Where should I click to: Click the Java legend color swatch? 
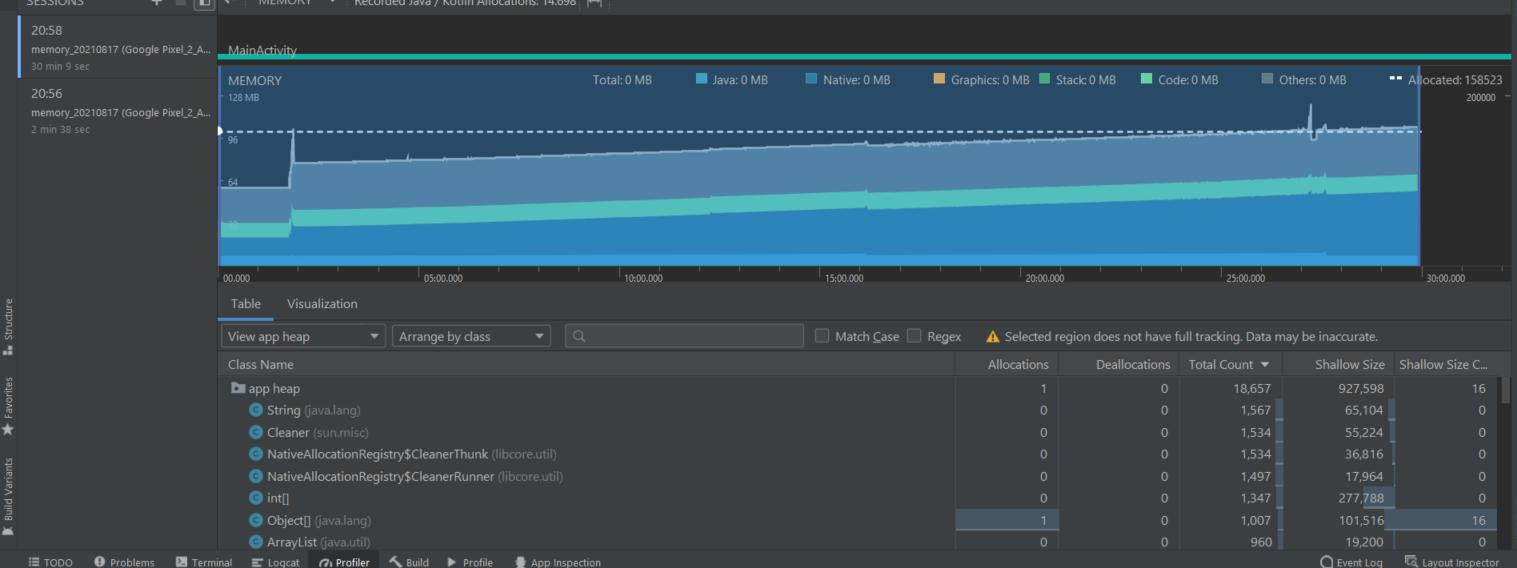point(701,80)
